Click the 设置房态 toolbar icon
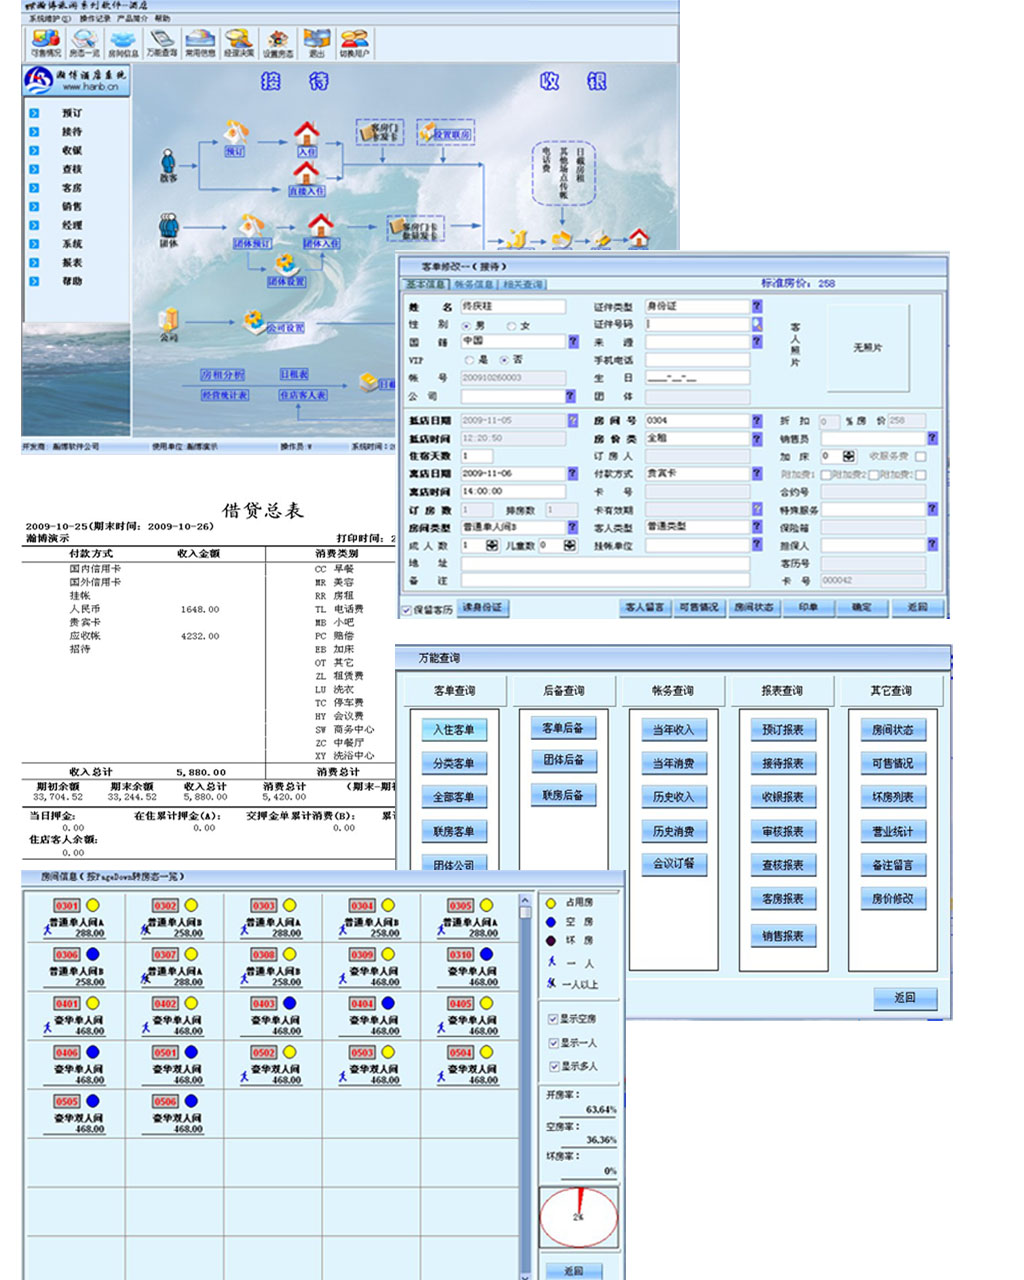This screenshot has height=1280, width=1024. (x=277, y=43)
